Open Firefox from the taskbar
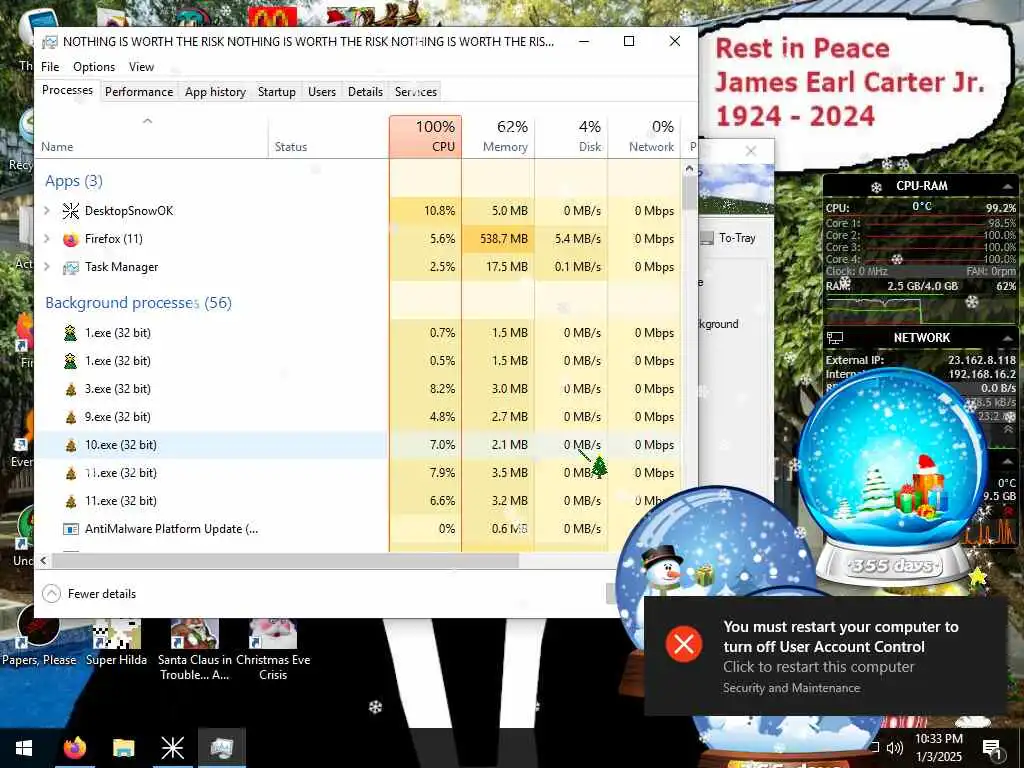Image resolution: width=1024 pixels, height=768 pixels. (74, 748)
